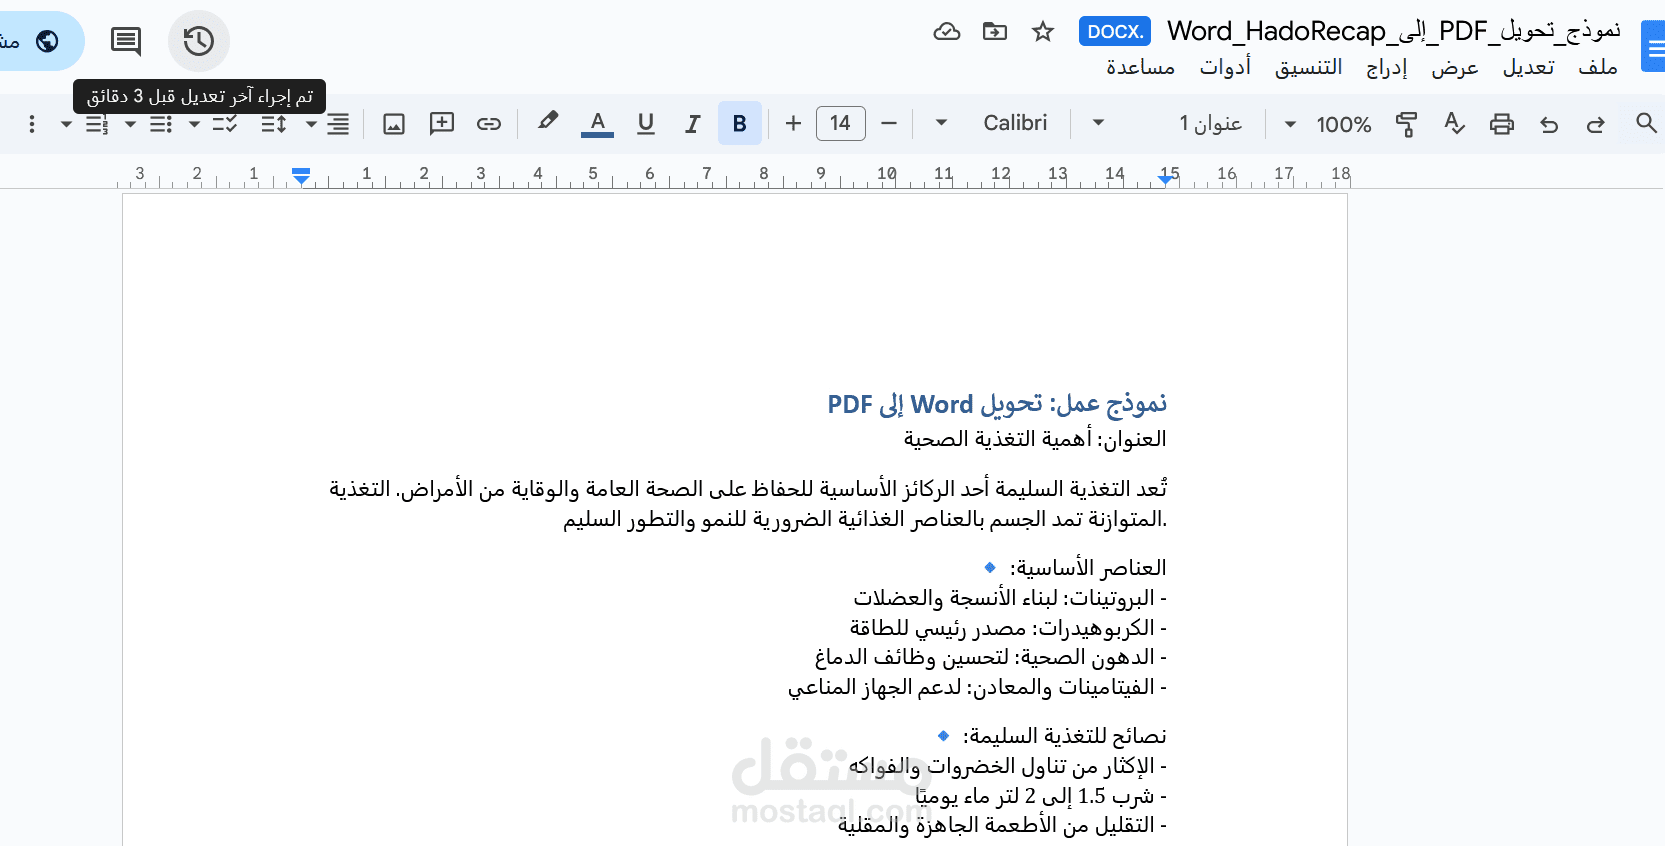Open the ملف (File) menu
1665x846 pixels.
[x=1598, y=67]
